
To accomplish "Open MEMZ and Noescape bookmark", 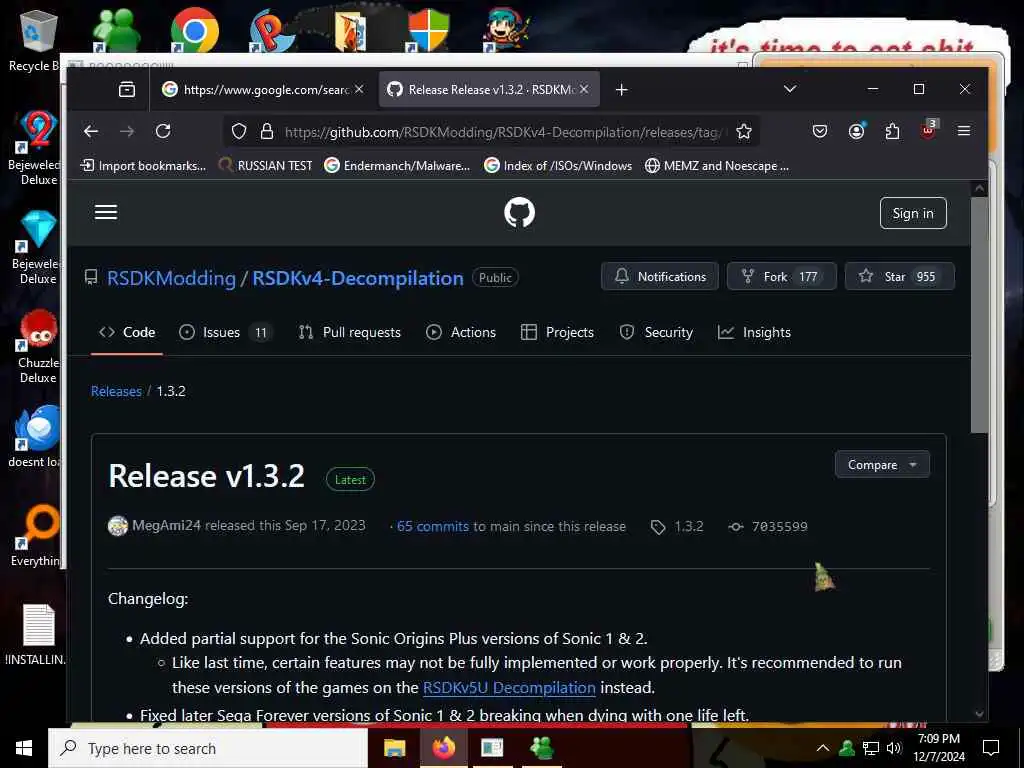I will (717, 166).
